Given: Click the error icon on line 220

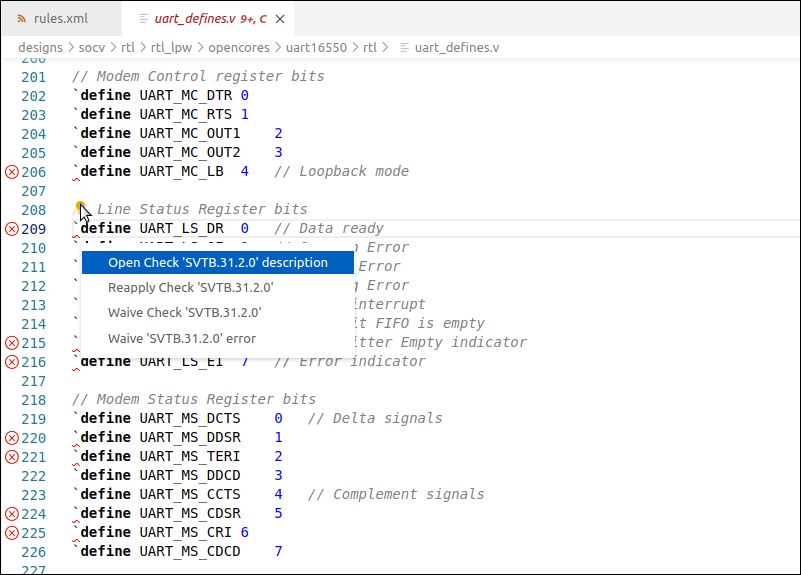Looking at the screenshot, I should (12, 438).
